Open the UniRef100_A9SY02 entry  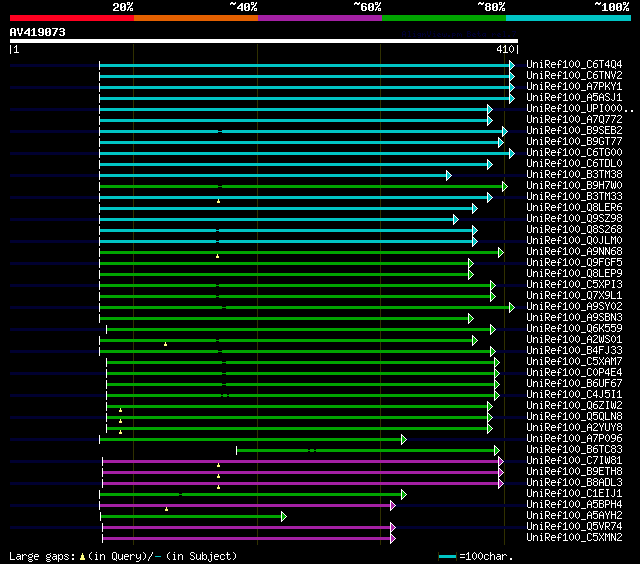click(x=574, y=306)
